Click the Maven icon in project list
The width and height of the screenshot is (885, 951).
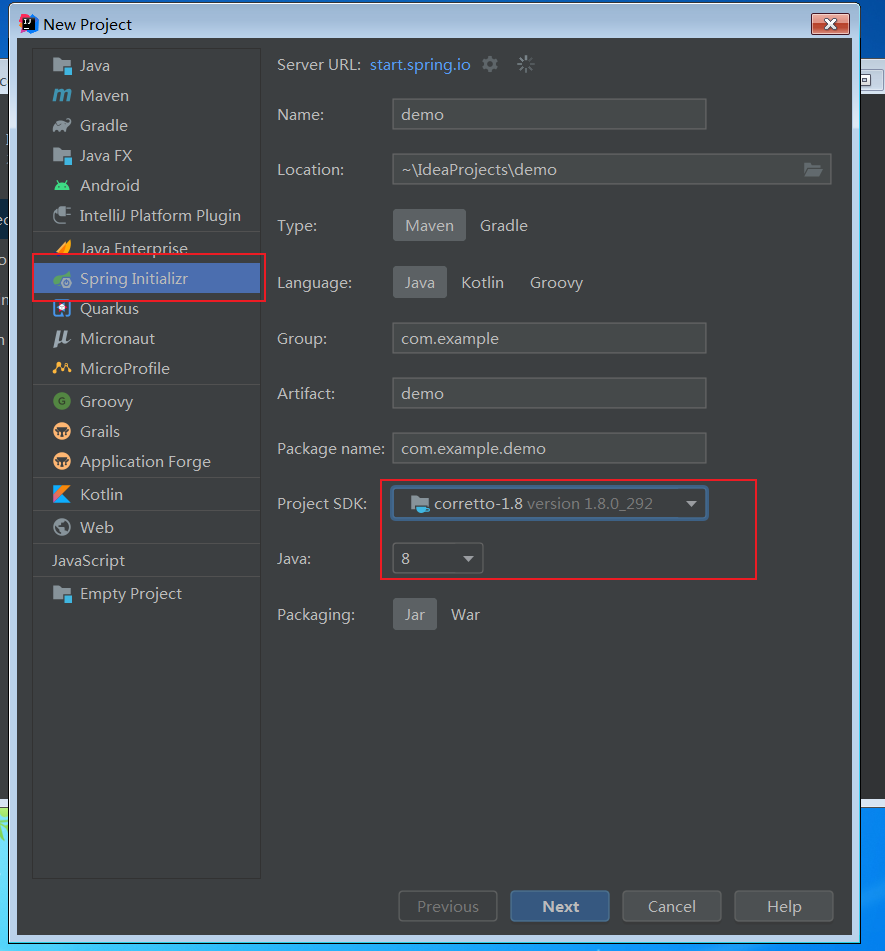[62, 95]
